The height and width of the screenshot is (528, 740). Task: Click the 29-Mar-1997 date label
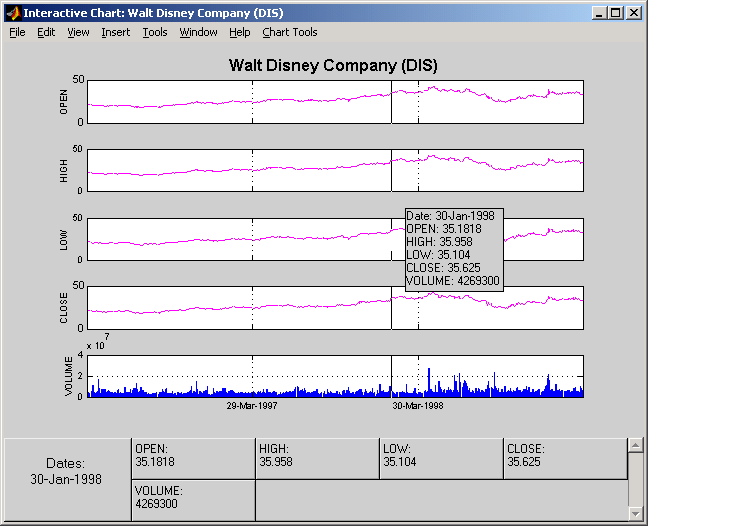(x=252, y=406)
